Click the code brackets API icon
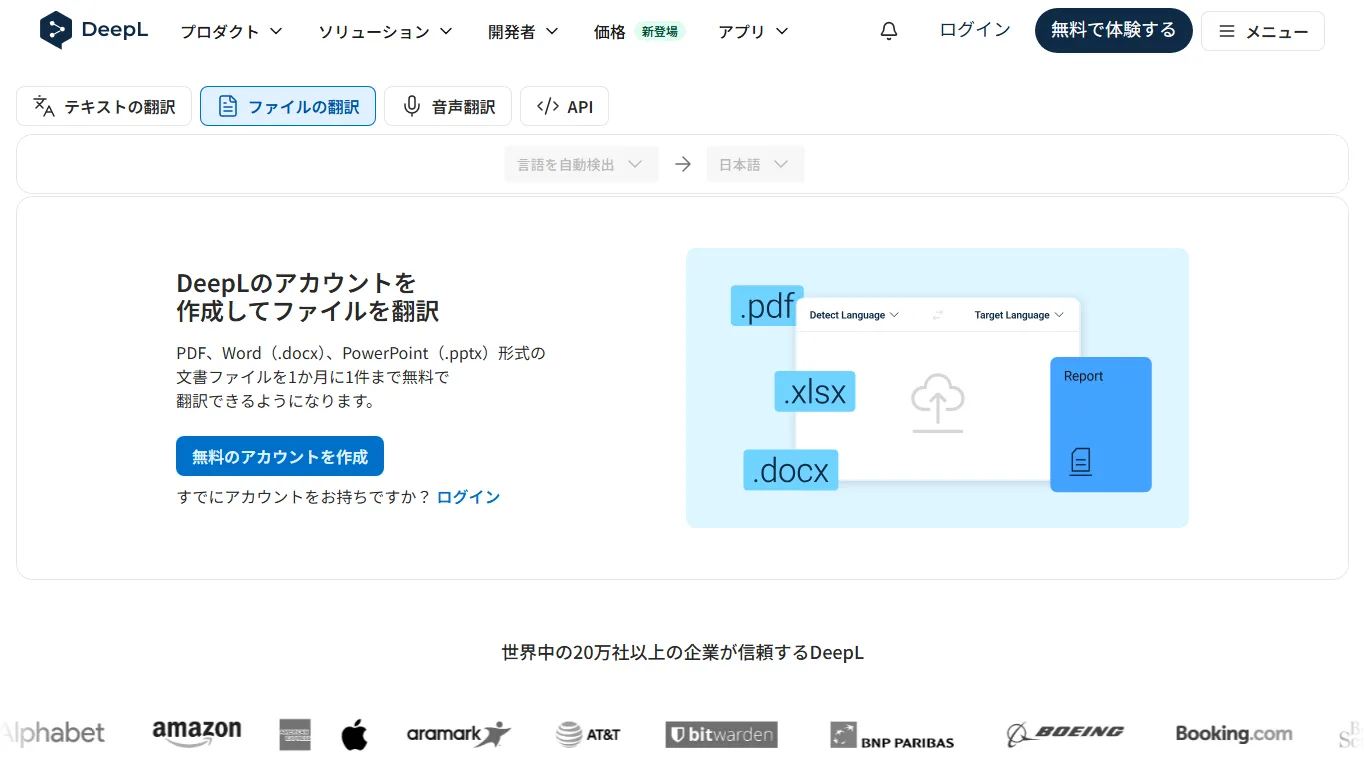1365x768 pixels. 547,106
